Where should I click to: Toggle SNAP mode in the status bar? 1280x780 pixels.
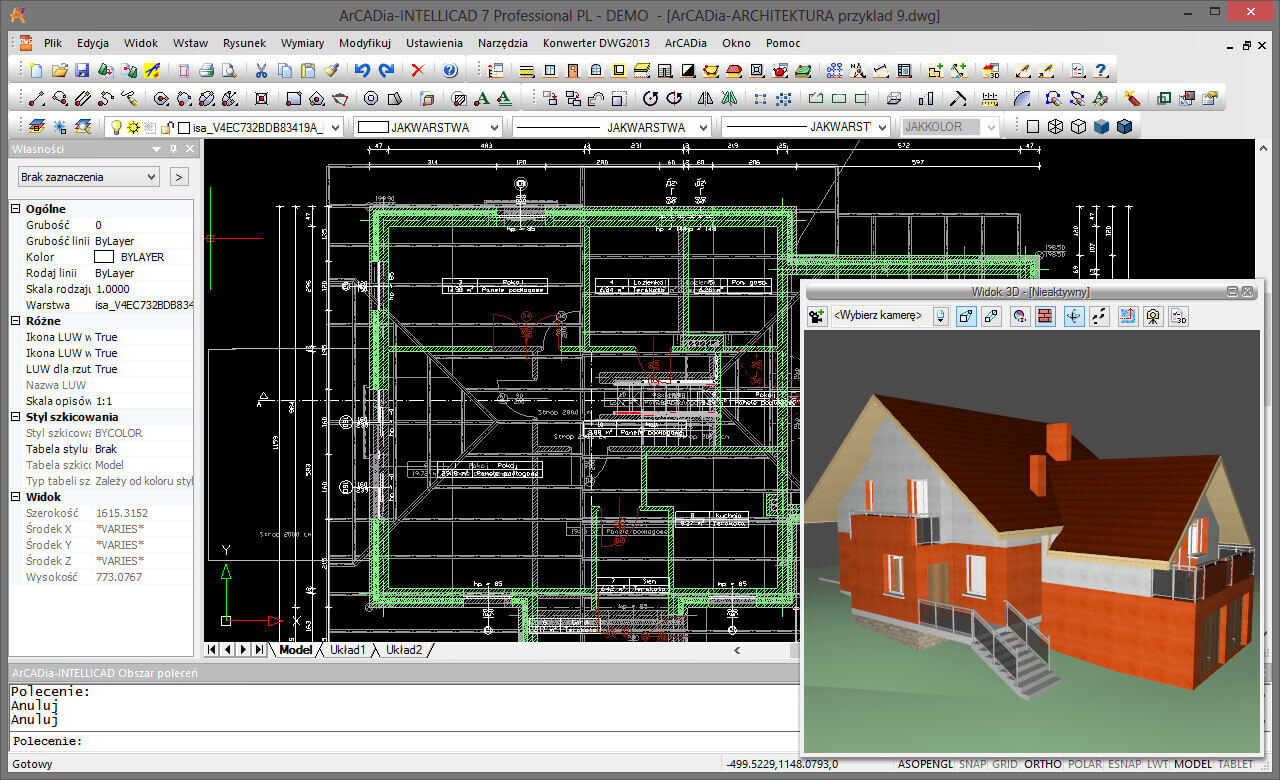click(973, 764)
